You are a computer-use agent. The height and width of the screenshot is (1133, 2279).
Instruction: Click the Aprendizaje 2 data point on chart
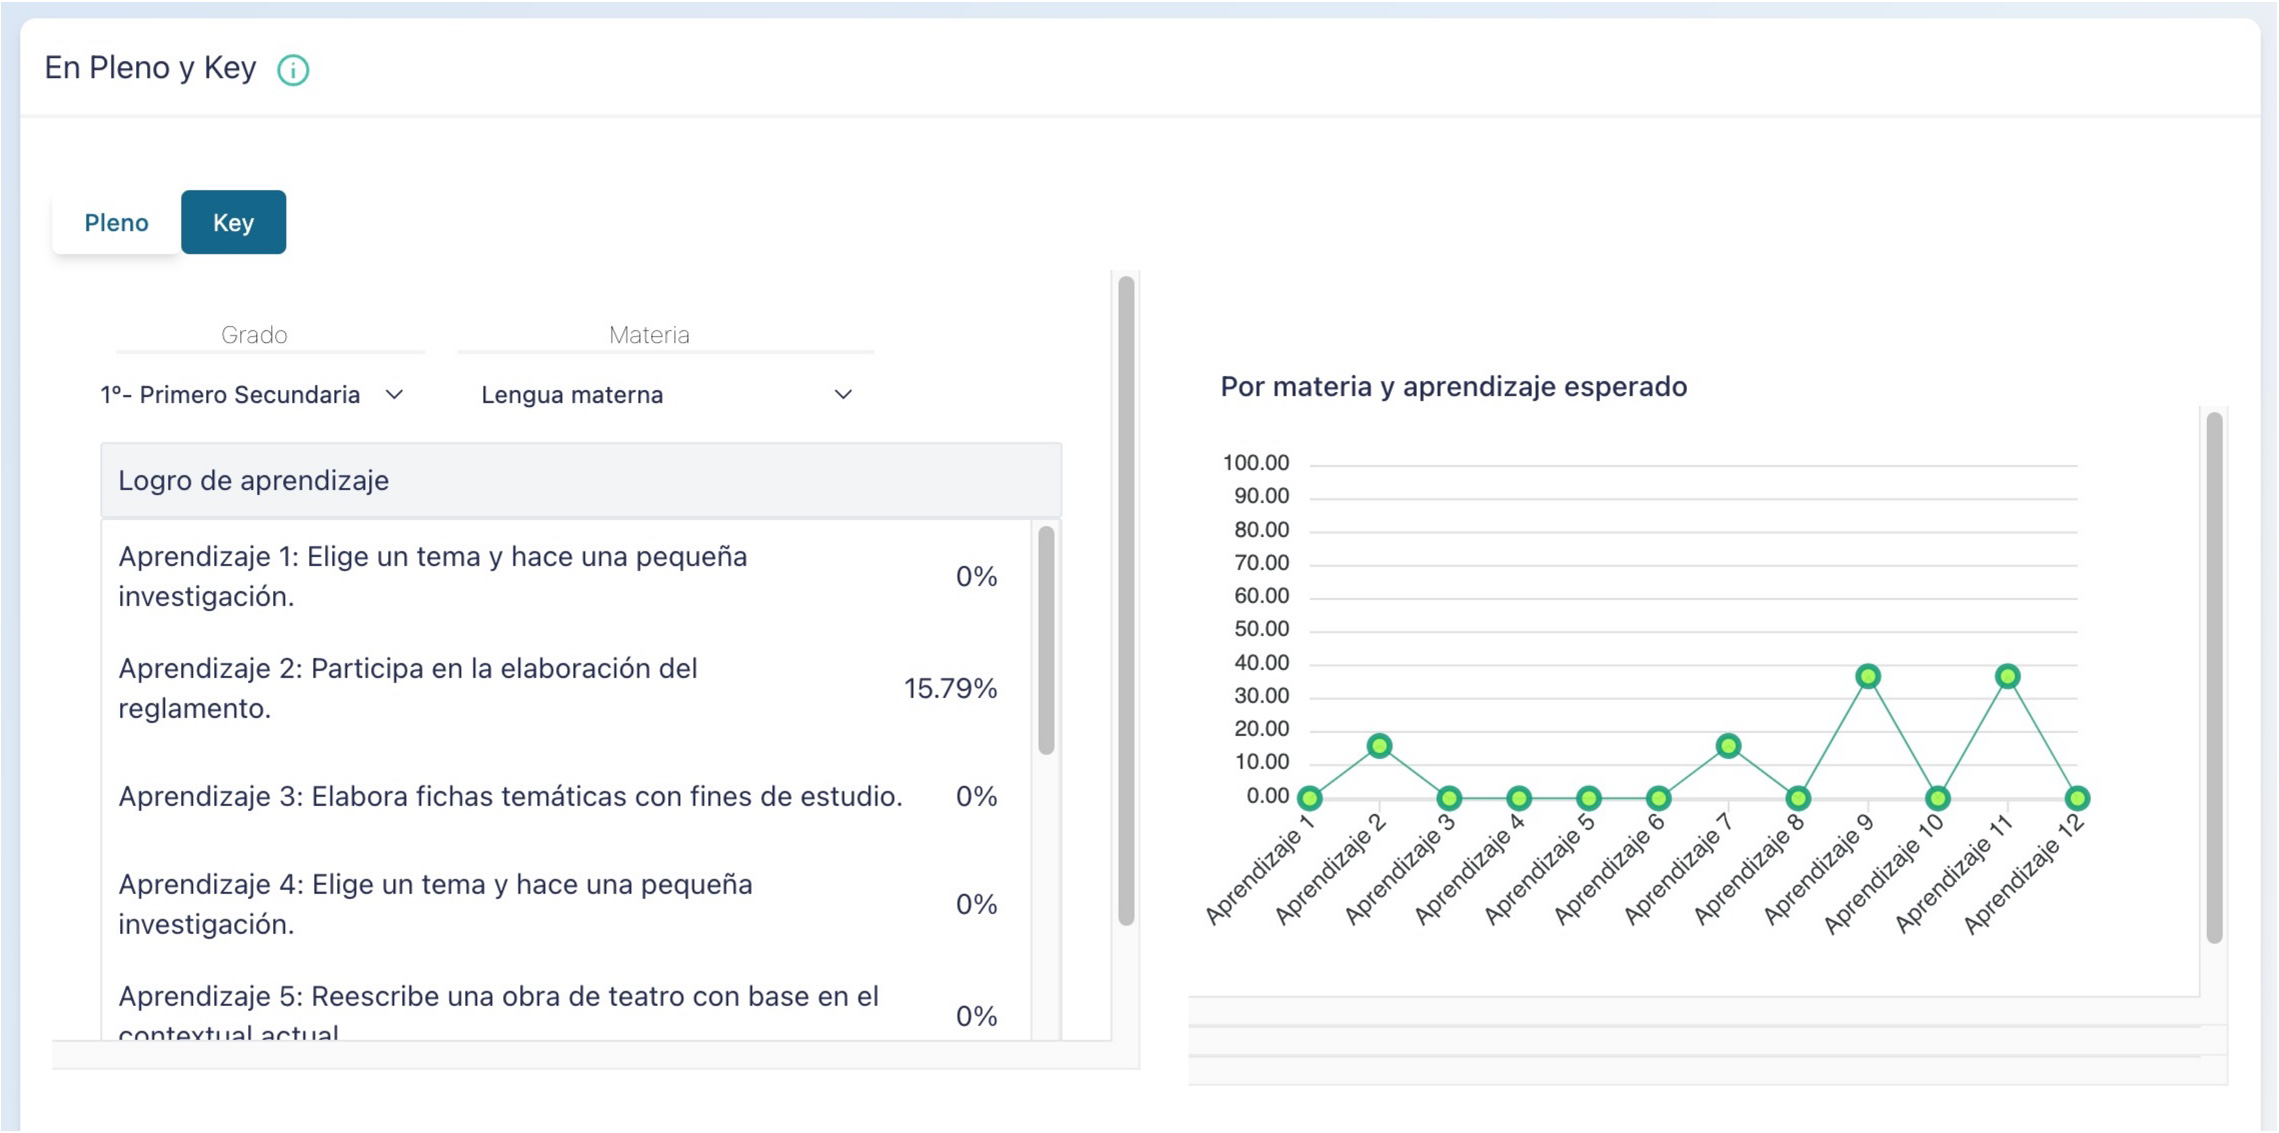(x=1379, y=746)
